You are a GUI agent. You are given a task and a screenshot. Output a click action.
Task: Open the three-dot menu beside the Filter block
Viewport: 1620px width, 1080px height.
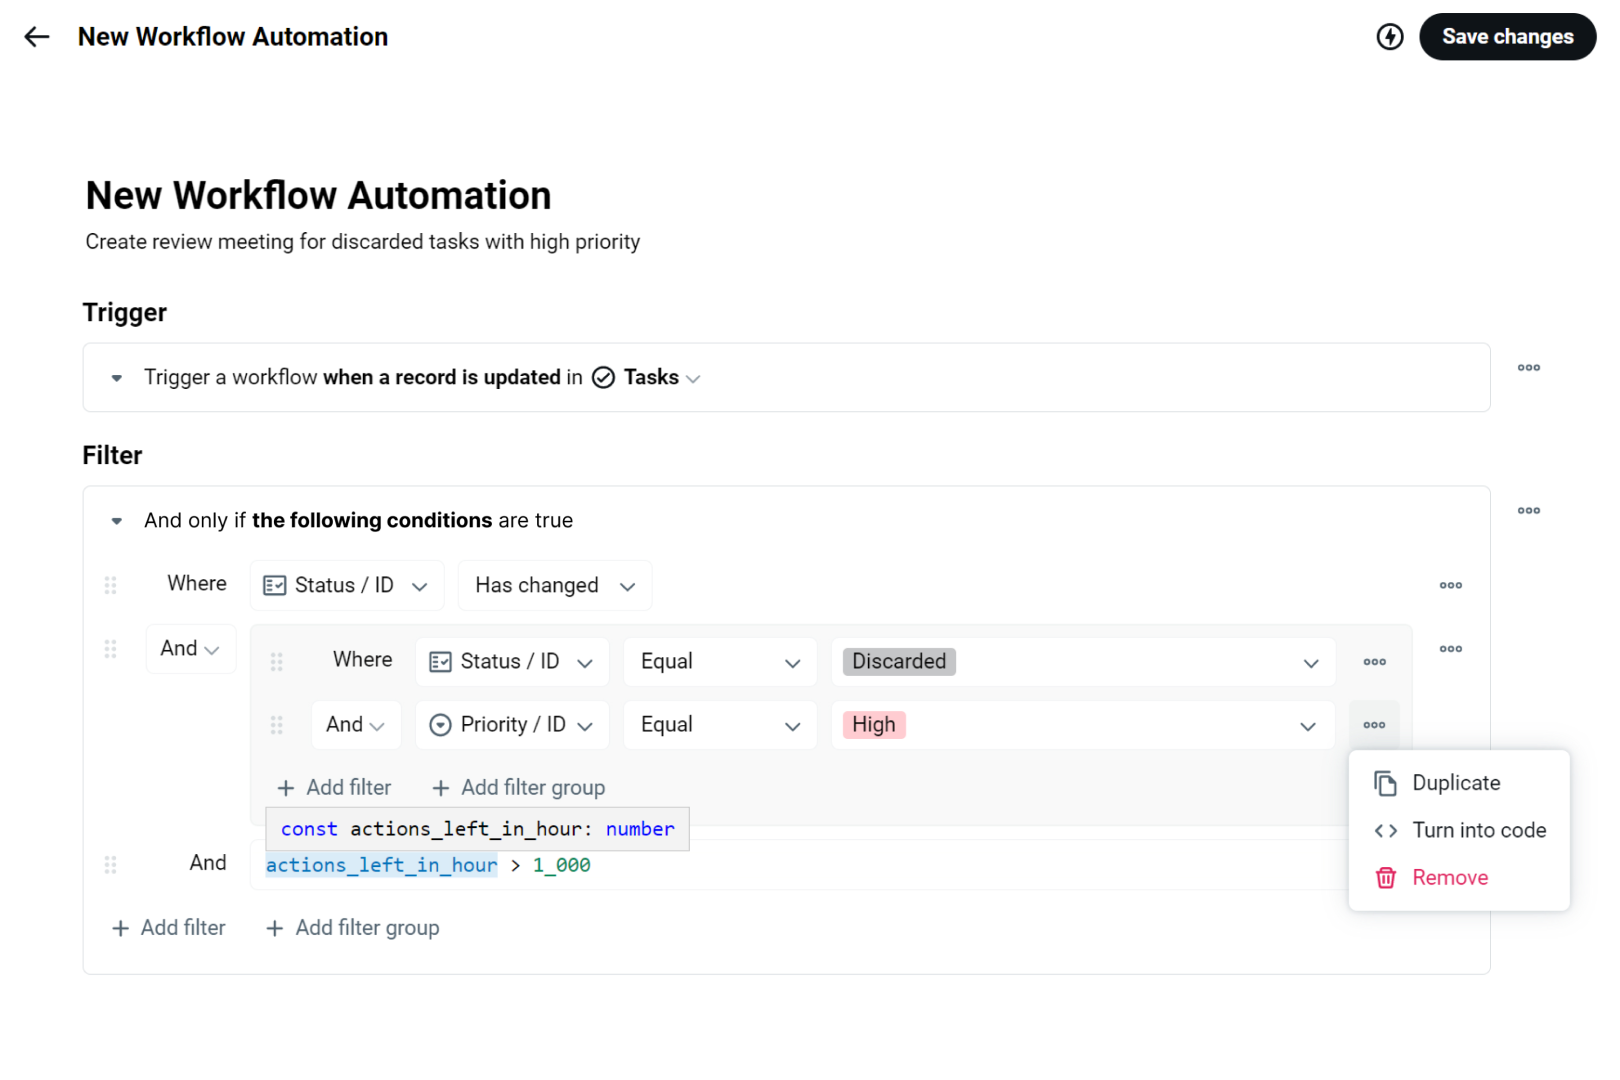pos(1528,511)
